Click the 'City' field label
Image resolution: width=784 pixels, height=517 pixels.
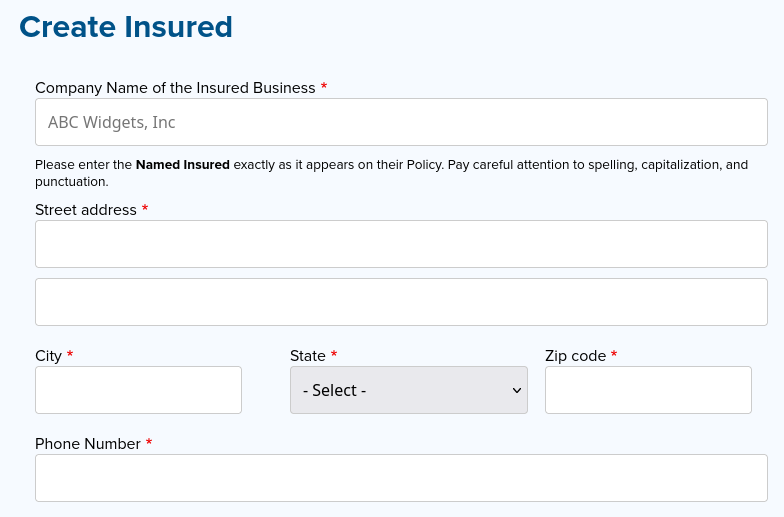(48, 356)
